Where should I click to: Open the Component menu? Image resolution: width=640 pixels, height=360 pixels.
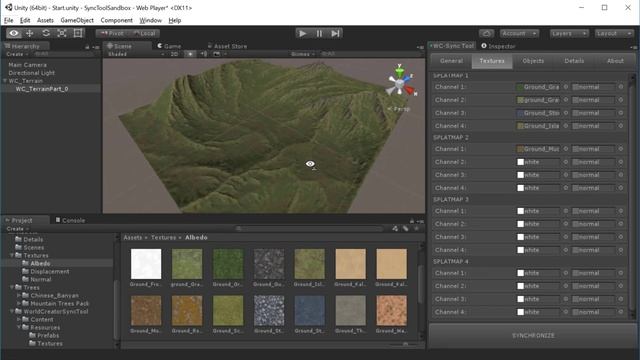point(116,20)
